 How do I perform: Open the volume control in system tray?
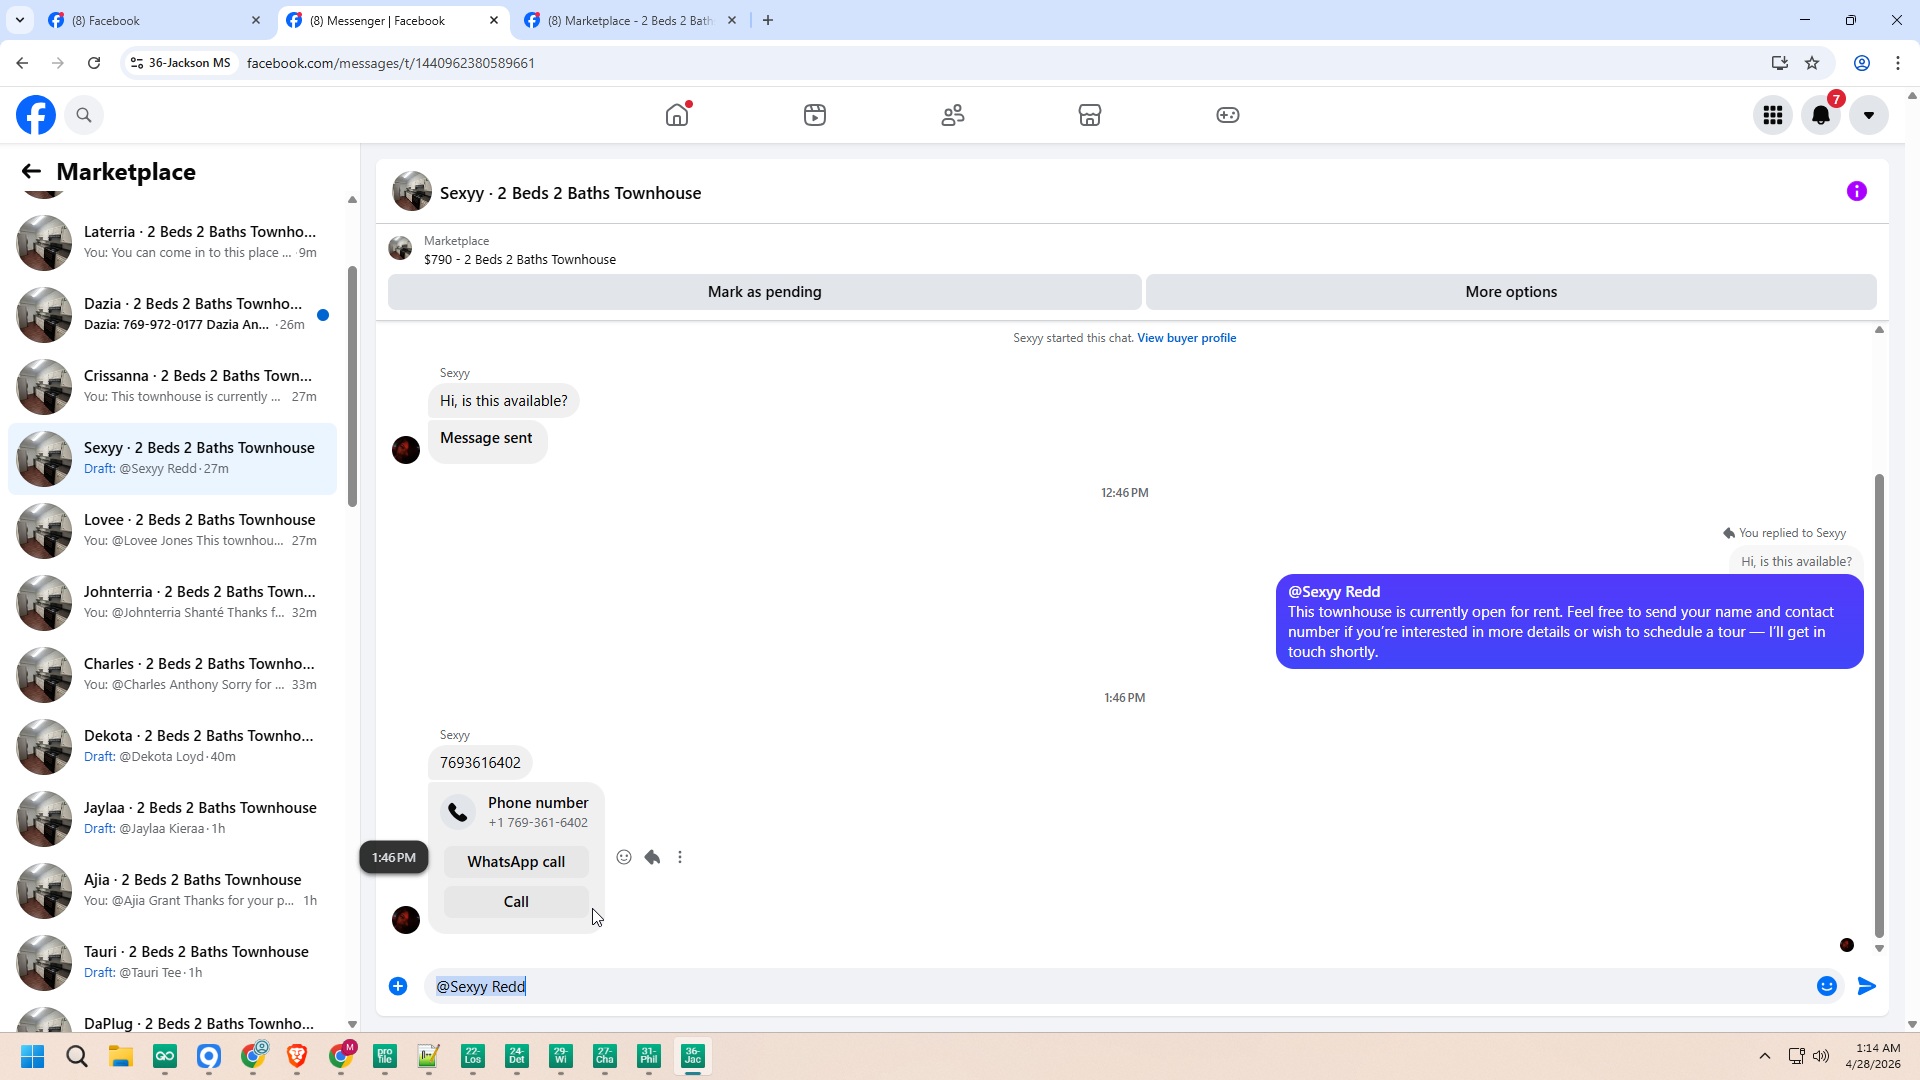pos(1821,1056)
